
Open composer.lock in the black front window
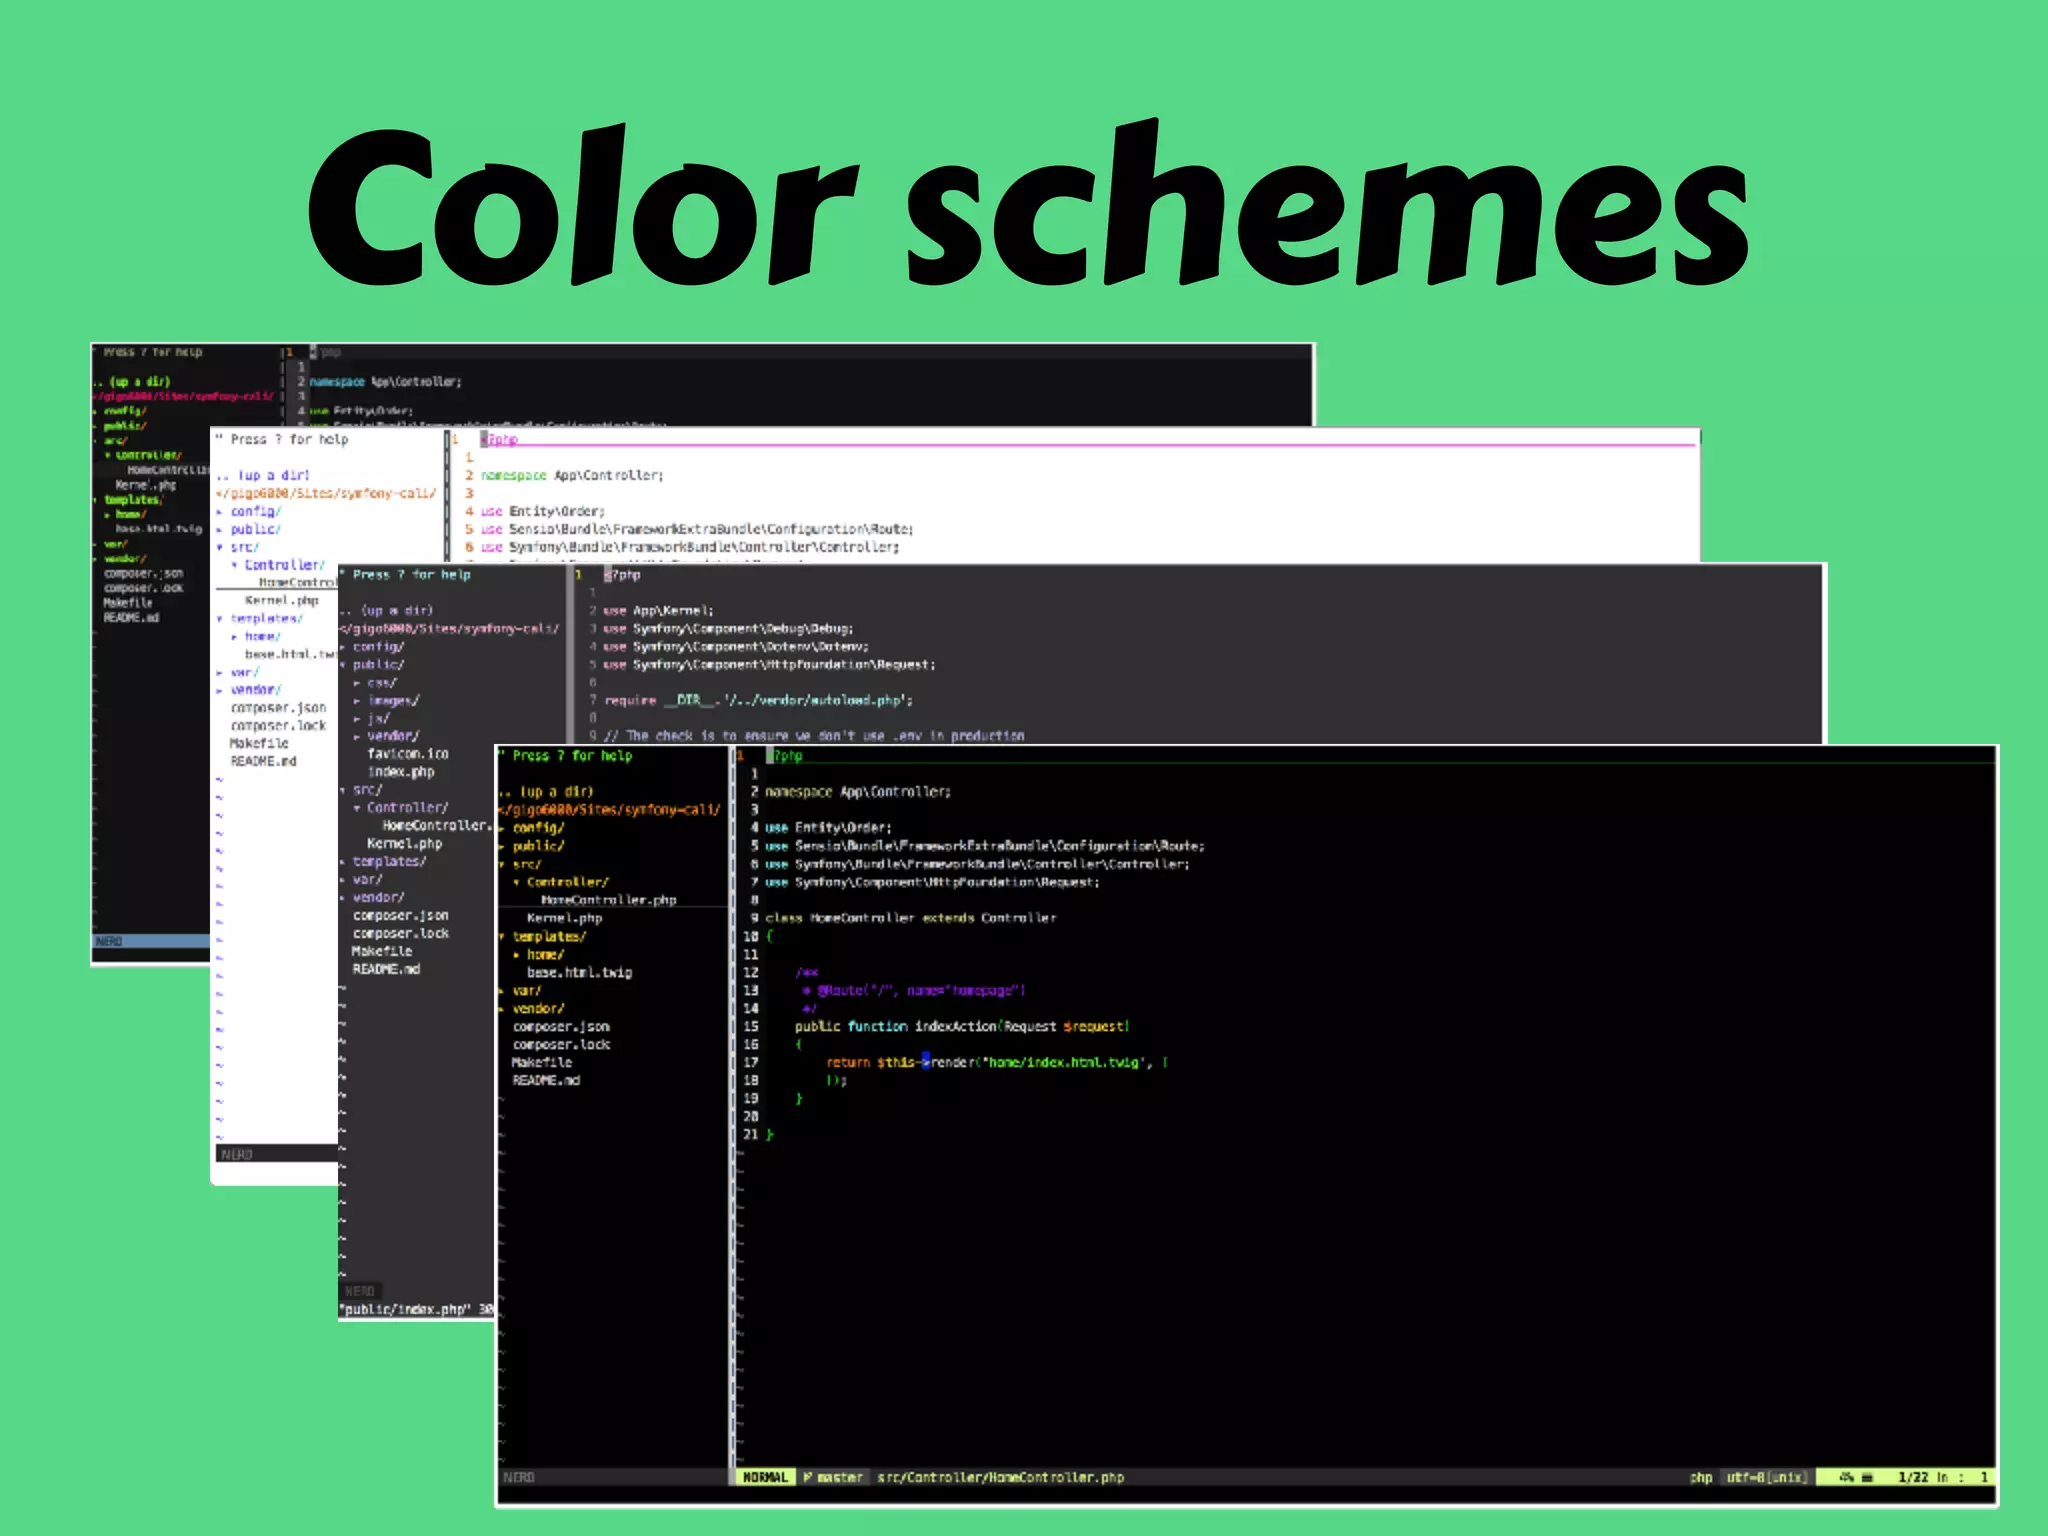coord(561,1045)
